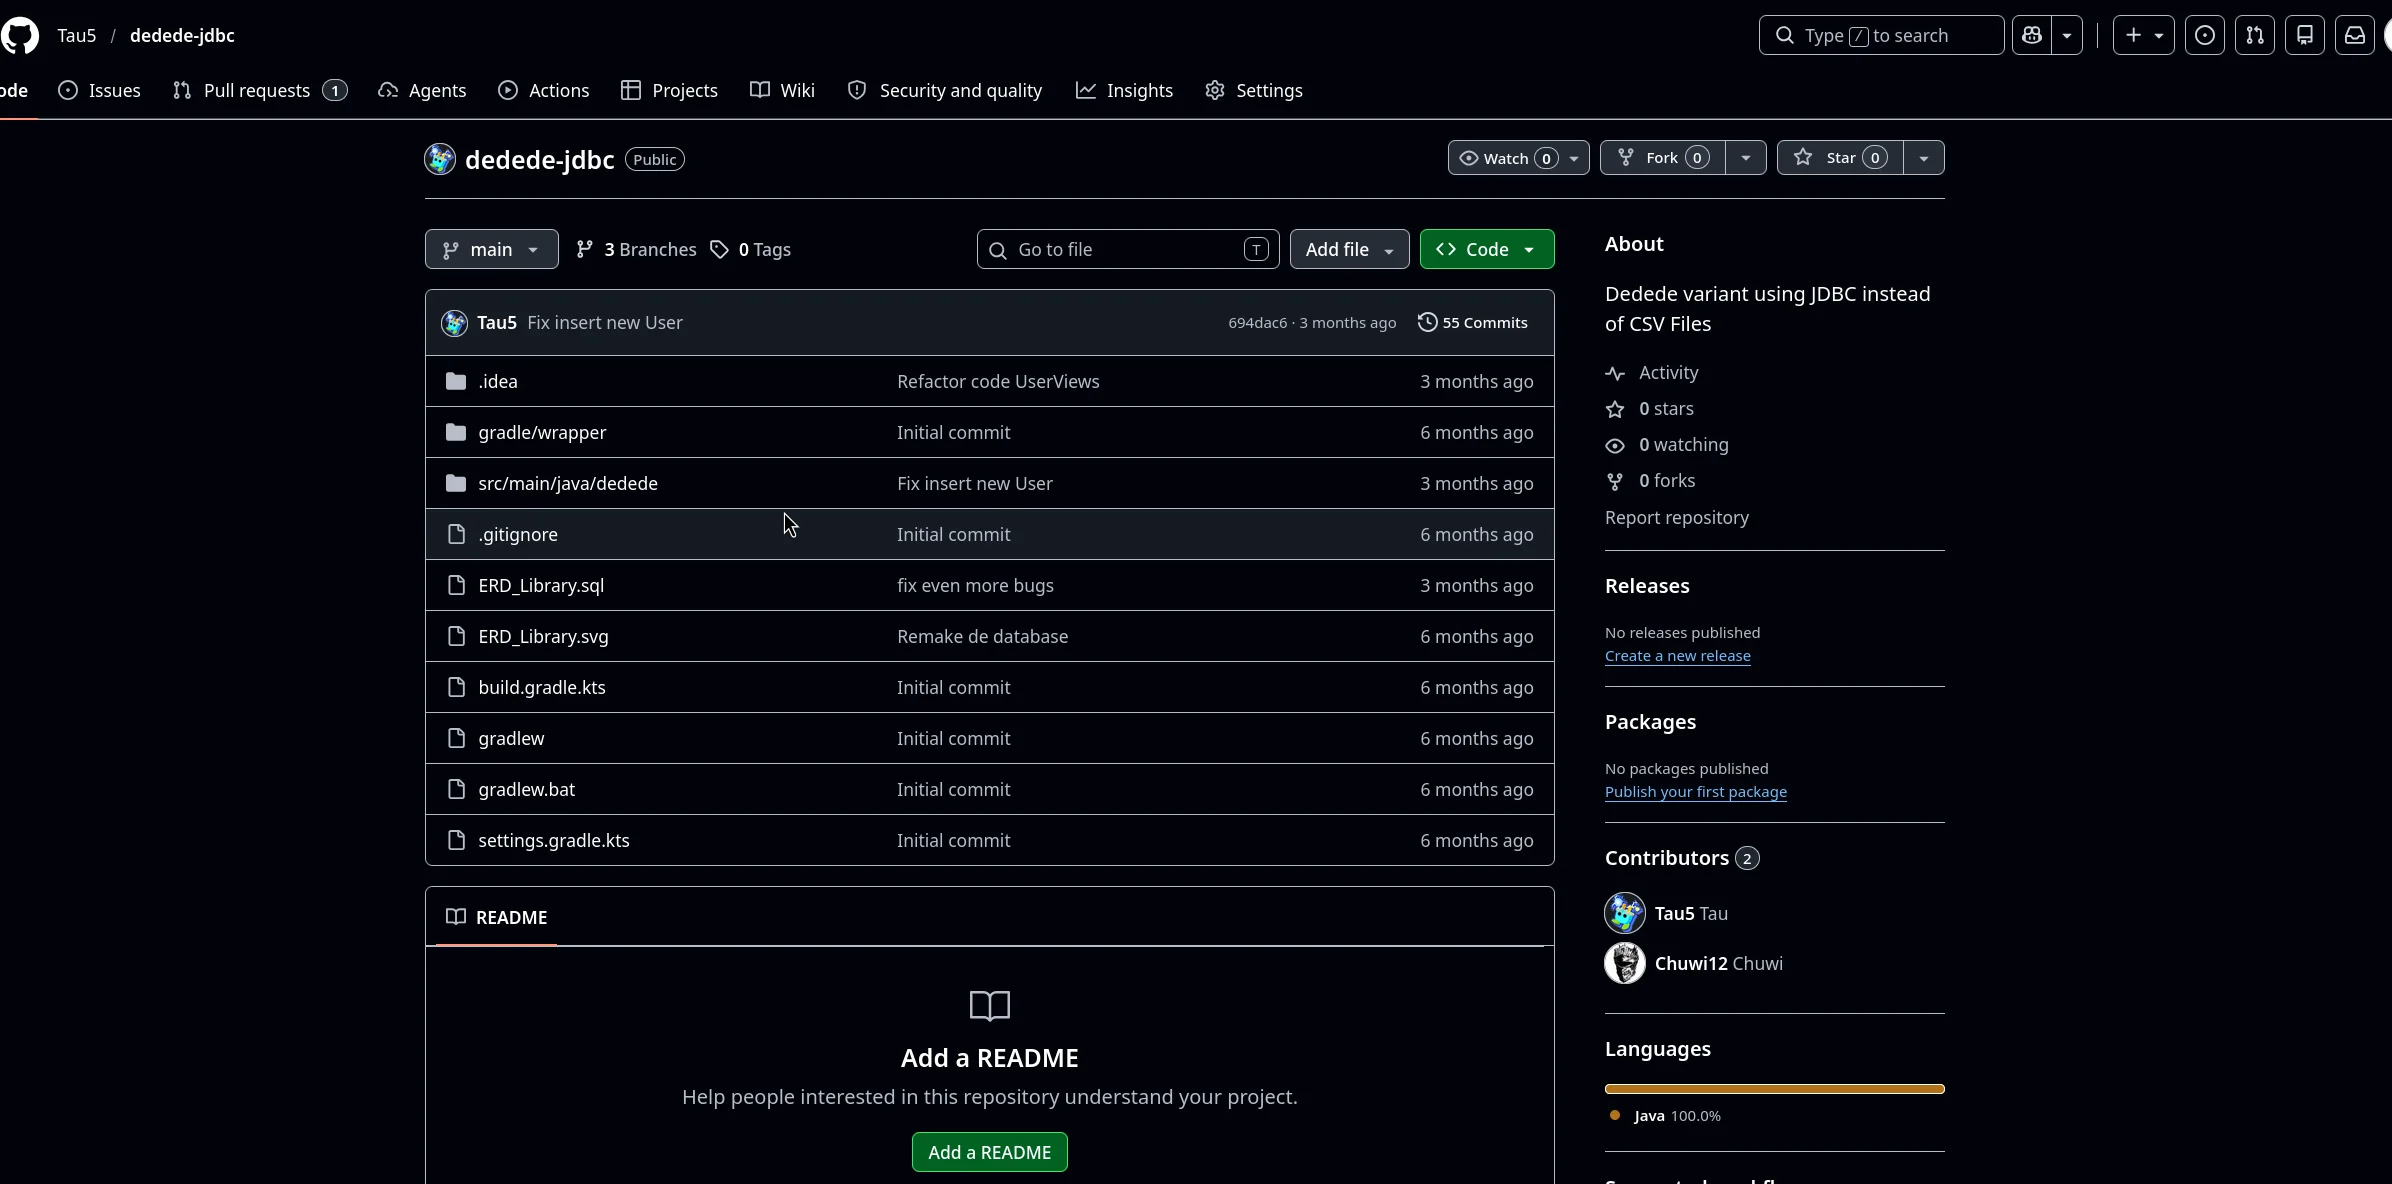The width and height of the screenshot is (2392, 1184).
Task: Click the settings.gradle.kts file icon
Action: tap(456, 840)
